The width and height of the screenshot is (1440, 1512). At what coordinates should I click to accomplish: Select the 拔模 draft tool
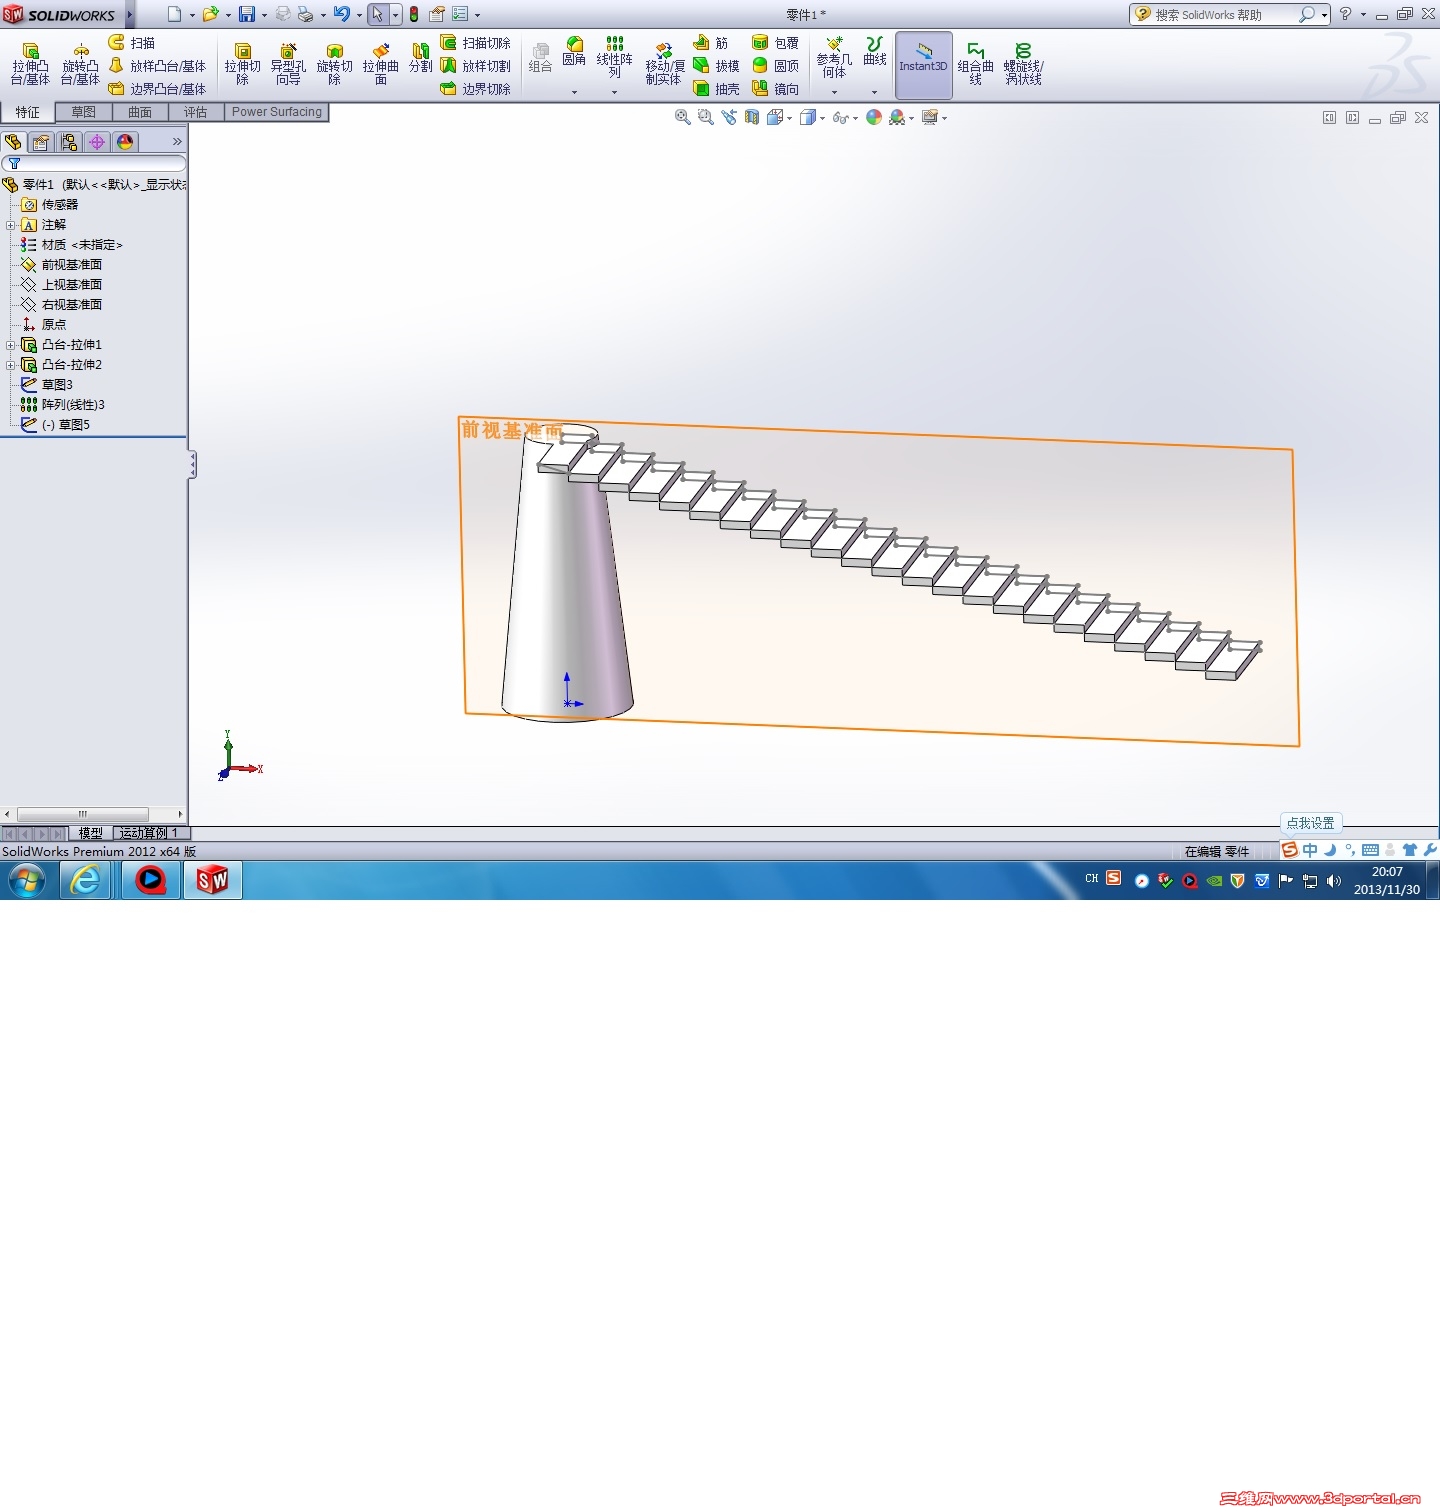pyautogui.click(x=716, y=66)
